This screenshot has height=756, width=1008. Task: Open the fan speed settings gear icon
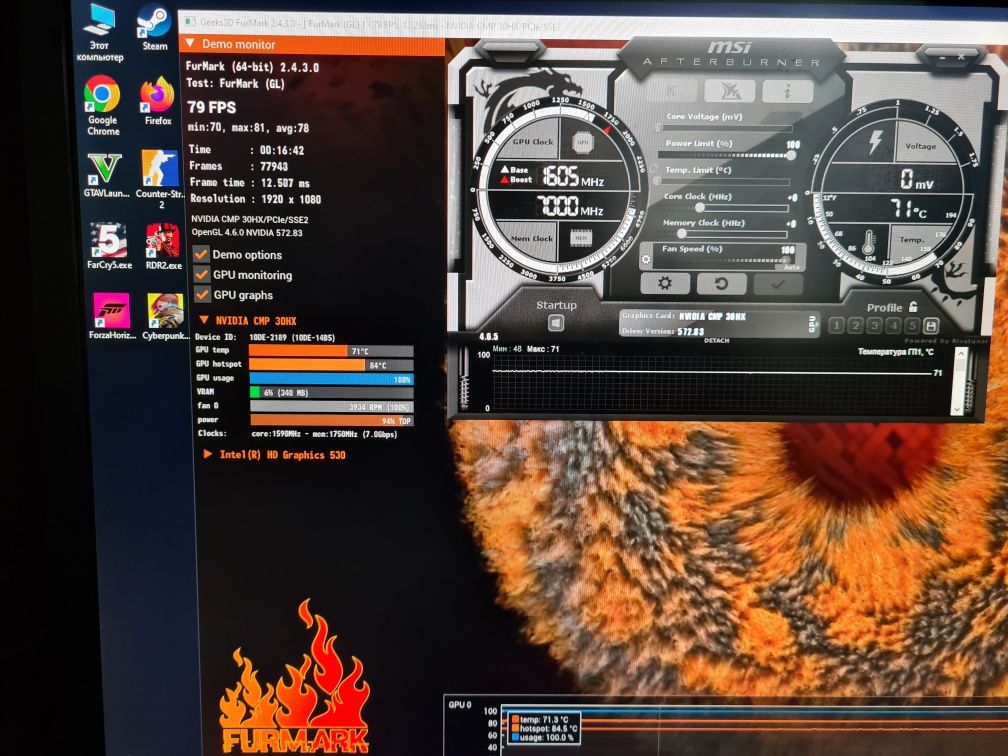[646, 259]
